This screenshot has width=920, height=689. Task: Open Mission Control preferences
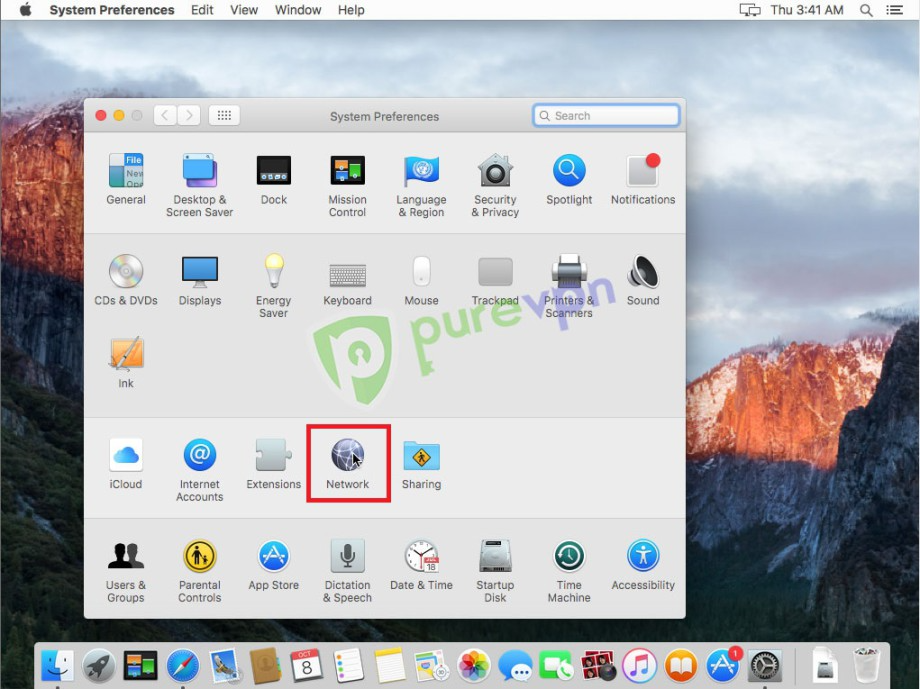point(347,185)
